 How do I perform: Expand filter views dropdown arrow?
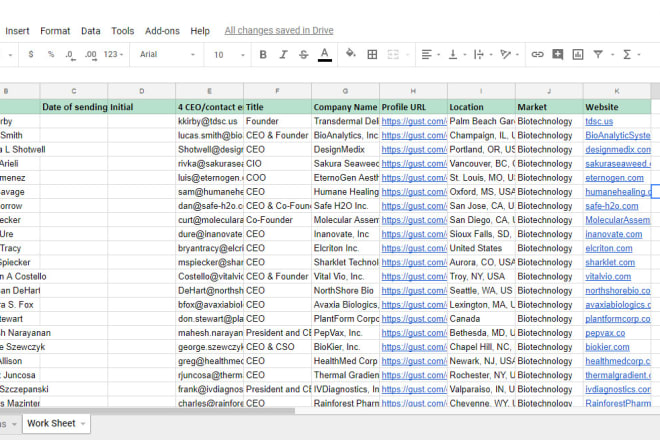point(612,55)
